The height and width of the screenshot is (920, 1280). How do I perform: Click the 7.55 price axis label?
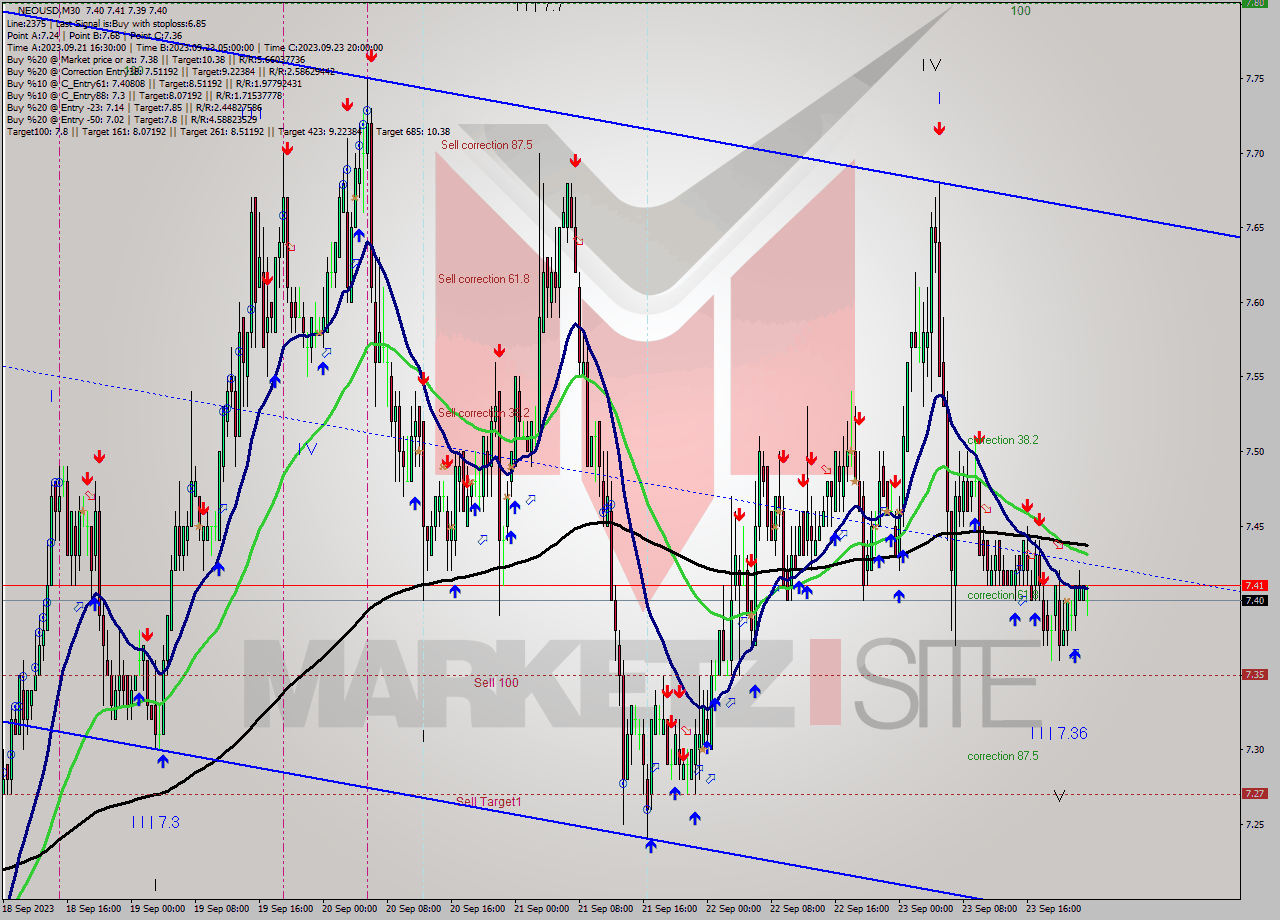click(x=1255, y=378)
